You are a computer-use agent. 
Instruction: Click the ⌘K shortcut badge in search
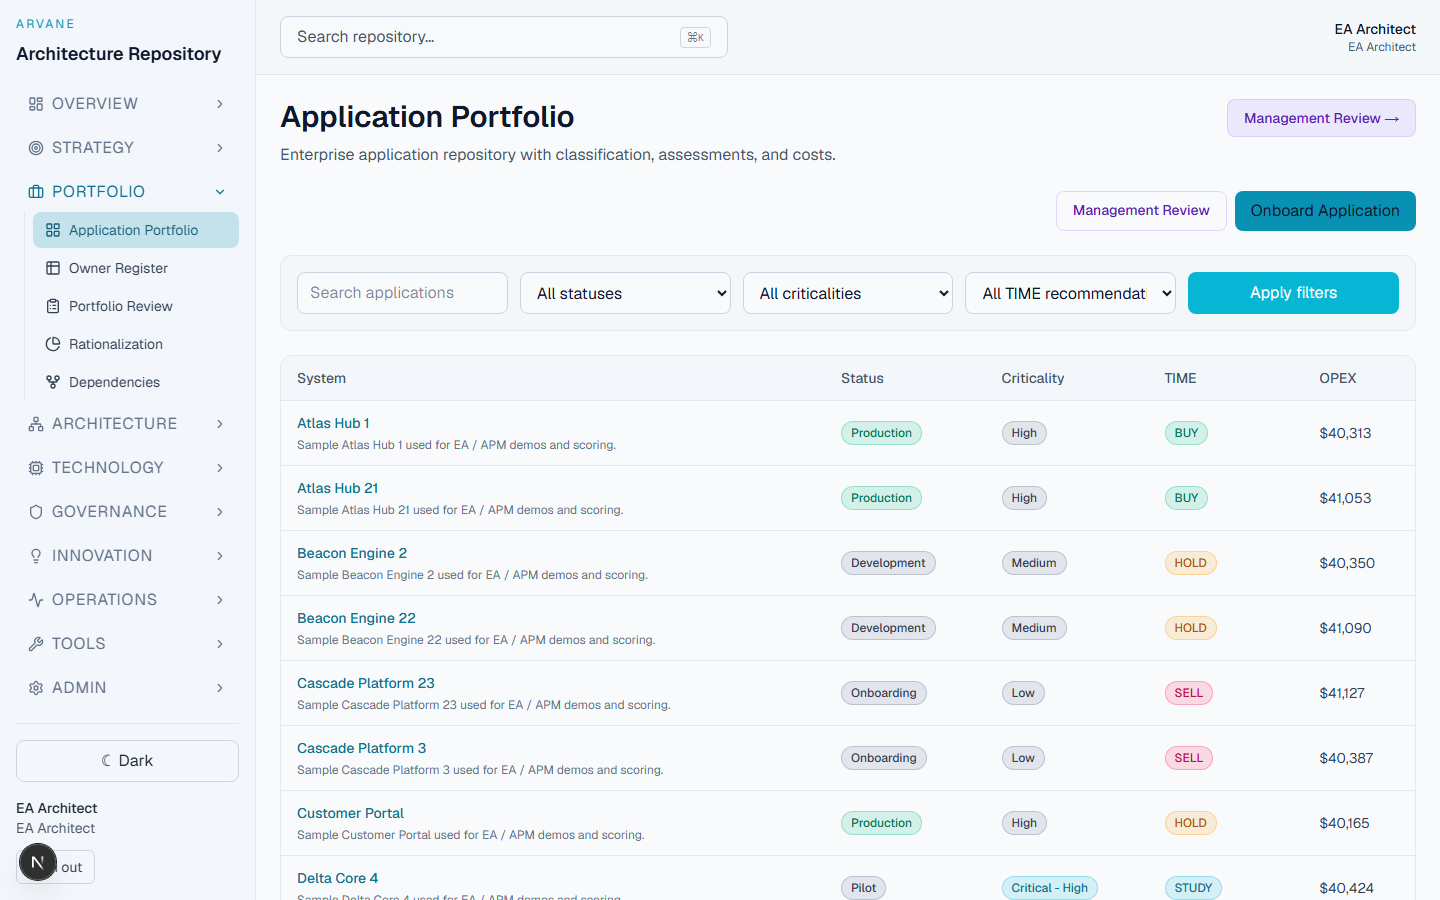point(695,37)
